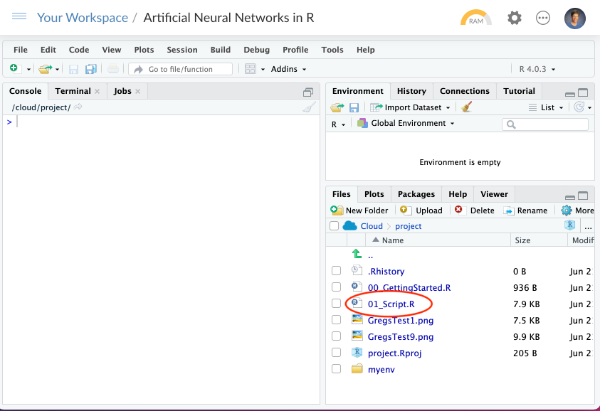Switch to the Plots tab in lower pane
600x411 pixels.
(374, 194)
